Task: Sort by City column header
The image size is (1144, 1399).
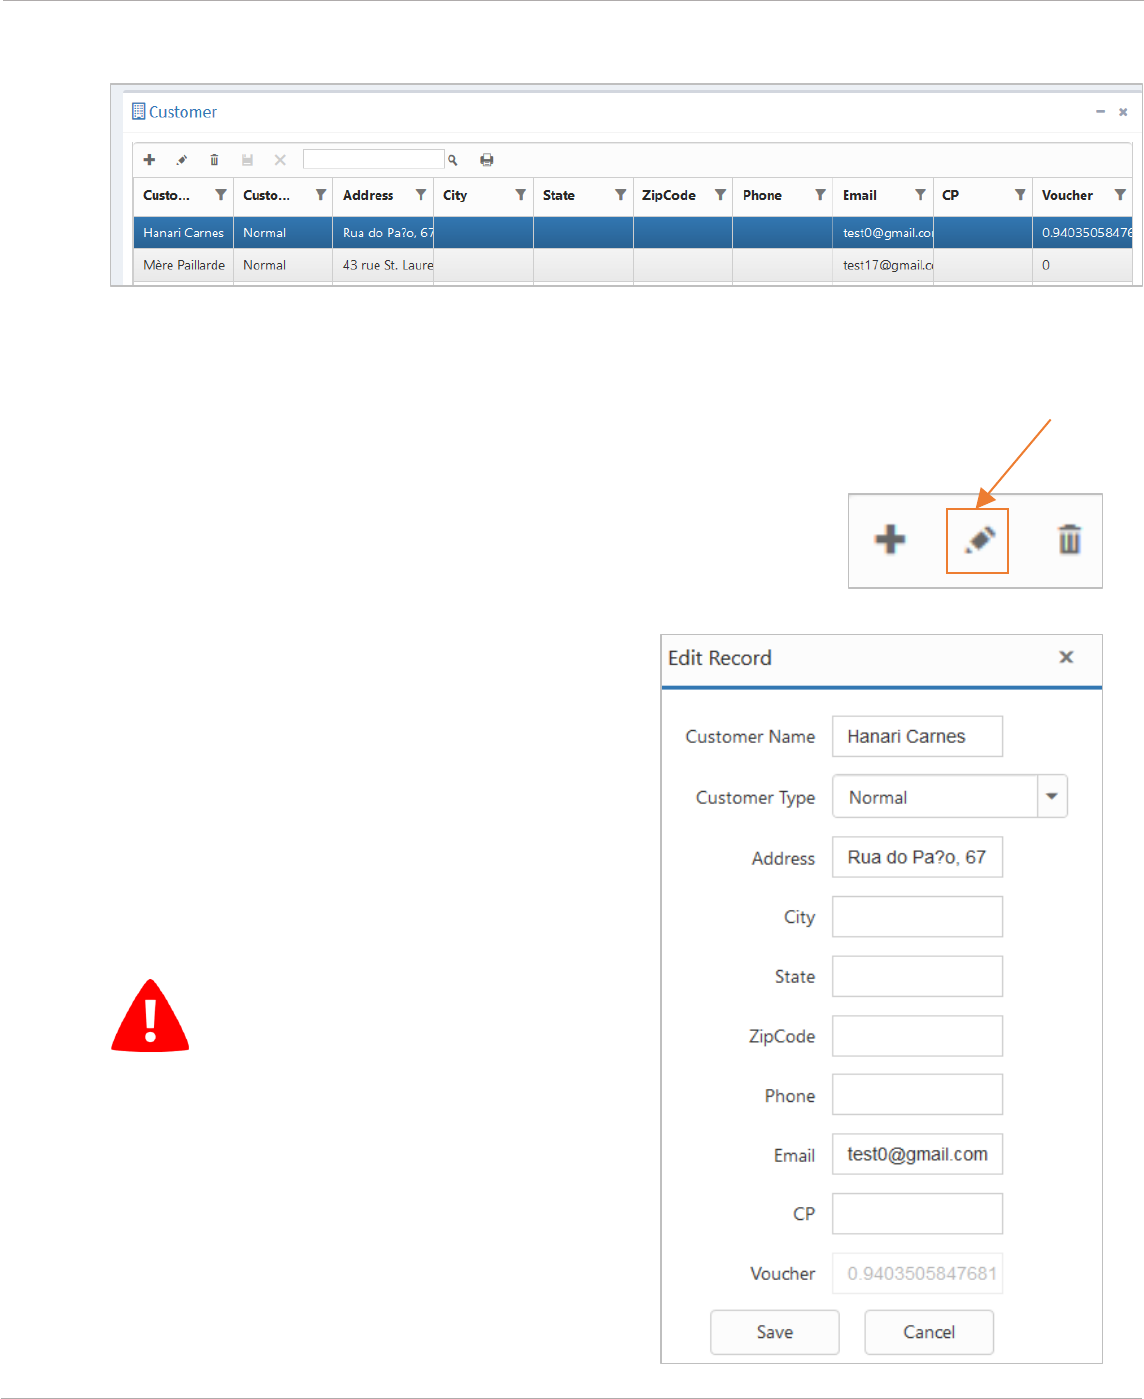Action: coord(455,195)
